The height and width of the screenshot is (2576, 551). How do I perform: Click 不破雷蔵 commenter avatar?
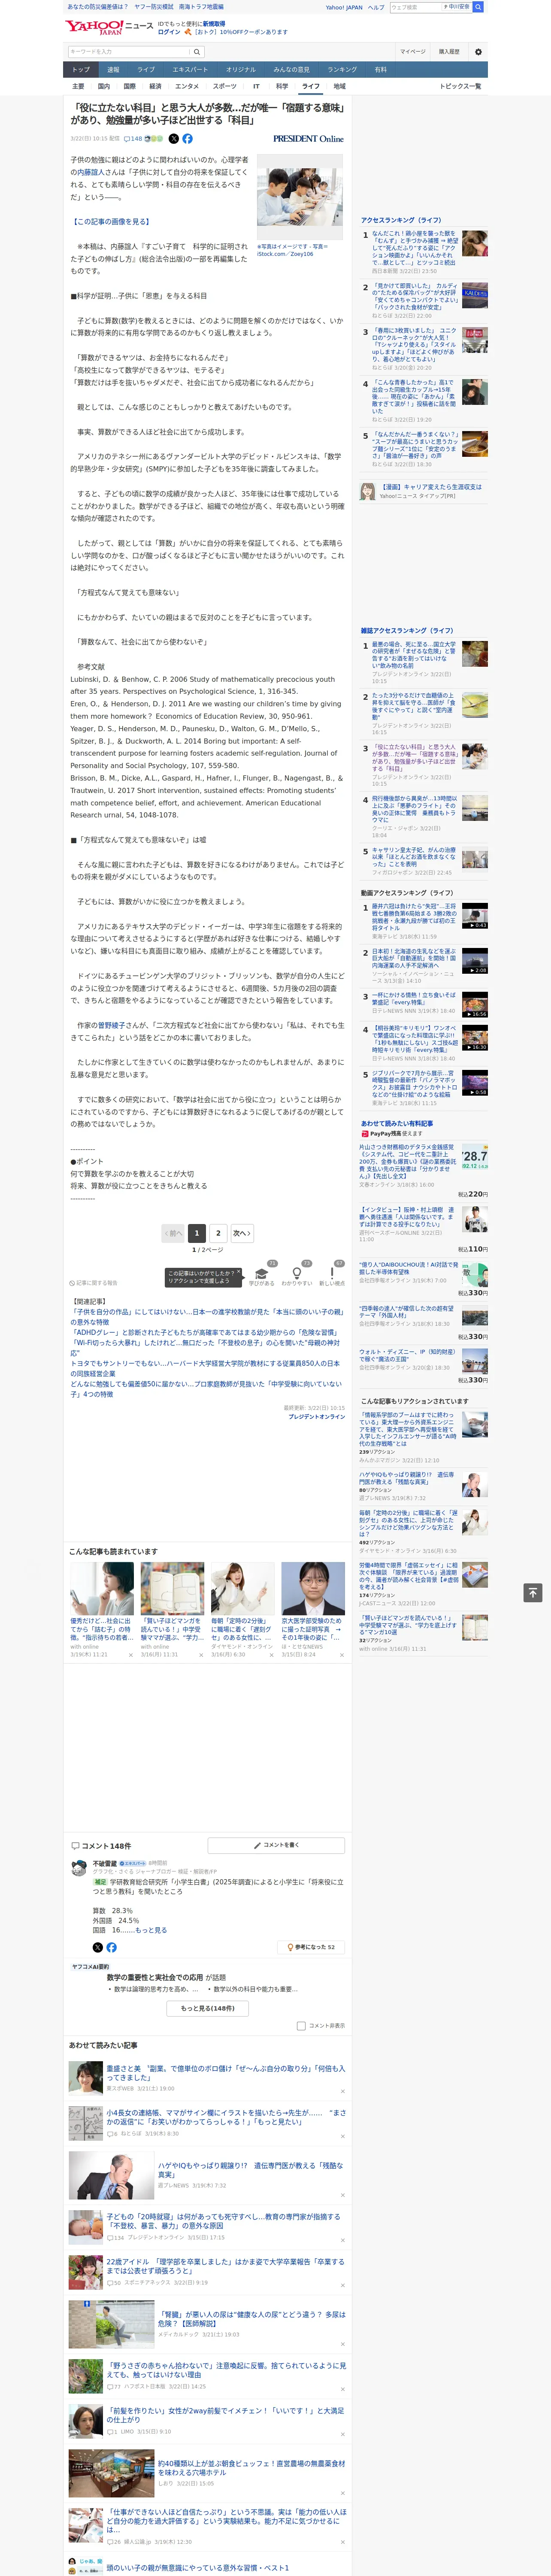pos(79,1869)
